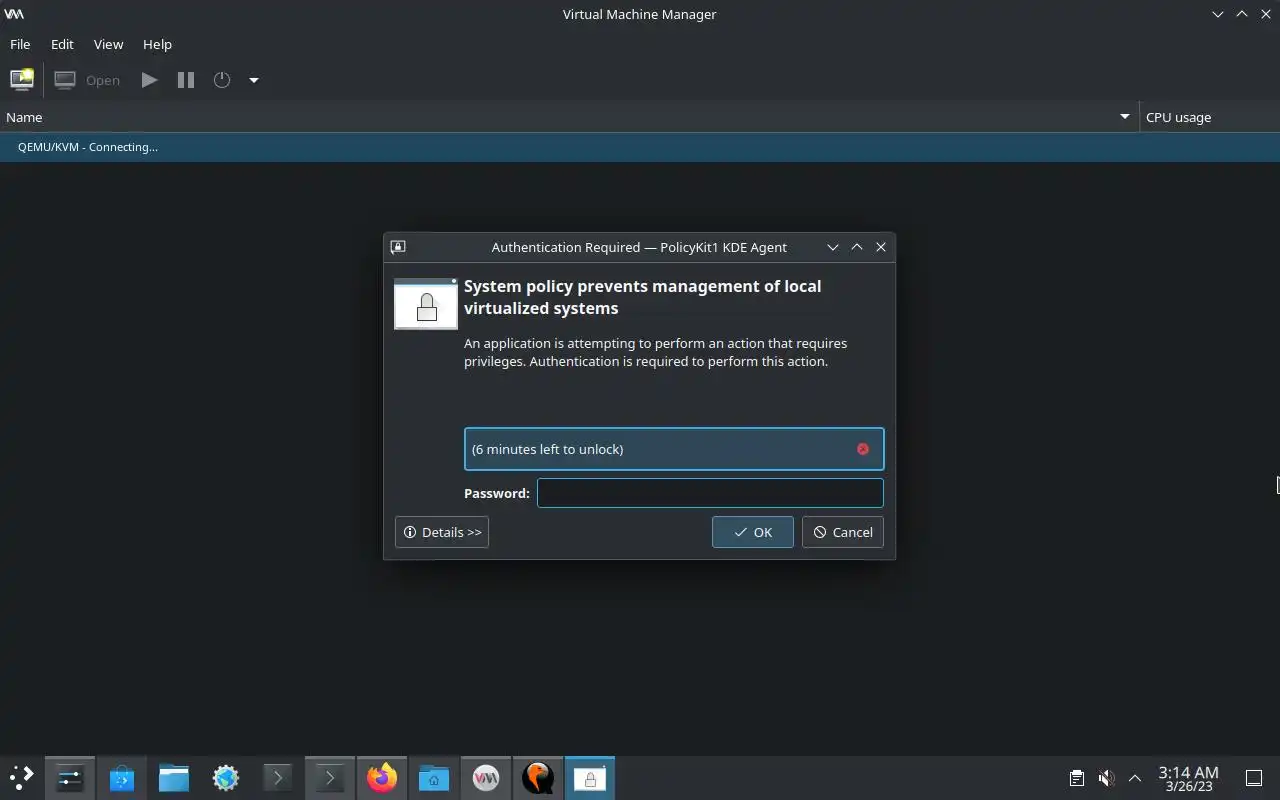Open the Dolphin file manager taskbar icon
This screenshot has width=1280, height=800.
click(174, 778)
